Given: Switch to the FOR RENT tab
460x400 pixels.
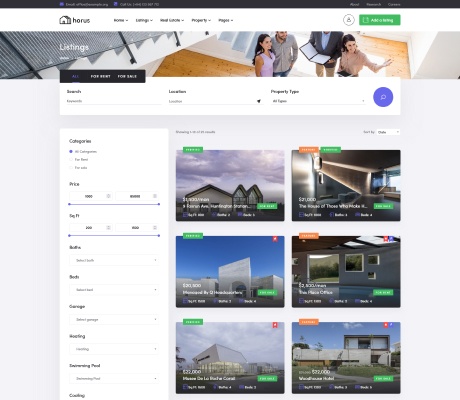Looking at the screenshot, I should [100, 76].
